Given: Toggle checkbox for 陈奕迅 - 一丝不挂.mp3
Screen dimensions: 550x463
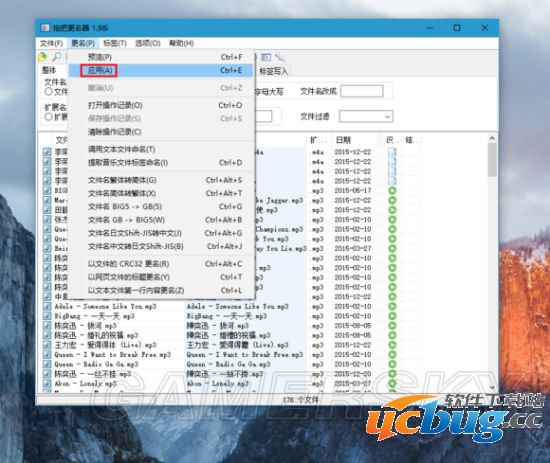Looking at the screenshot, I should (x=47, y=374).
